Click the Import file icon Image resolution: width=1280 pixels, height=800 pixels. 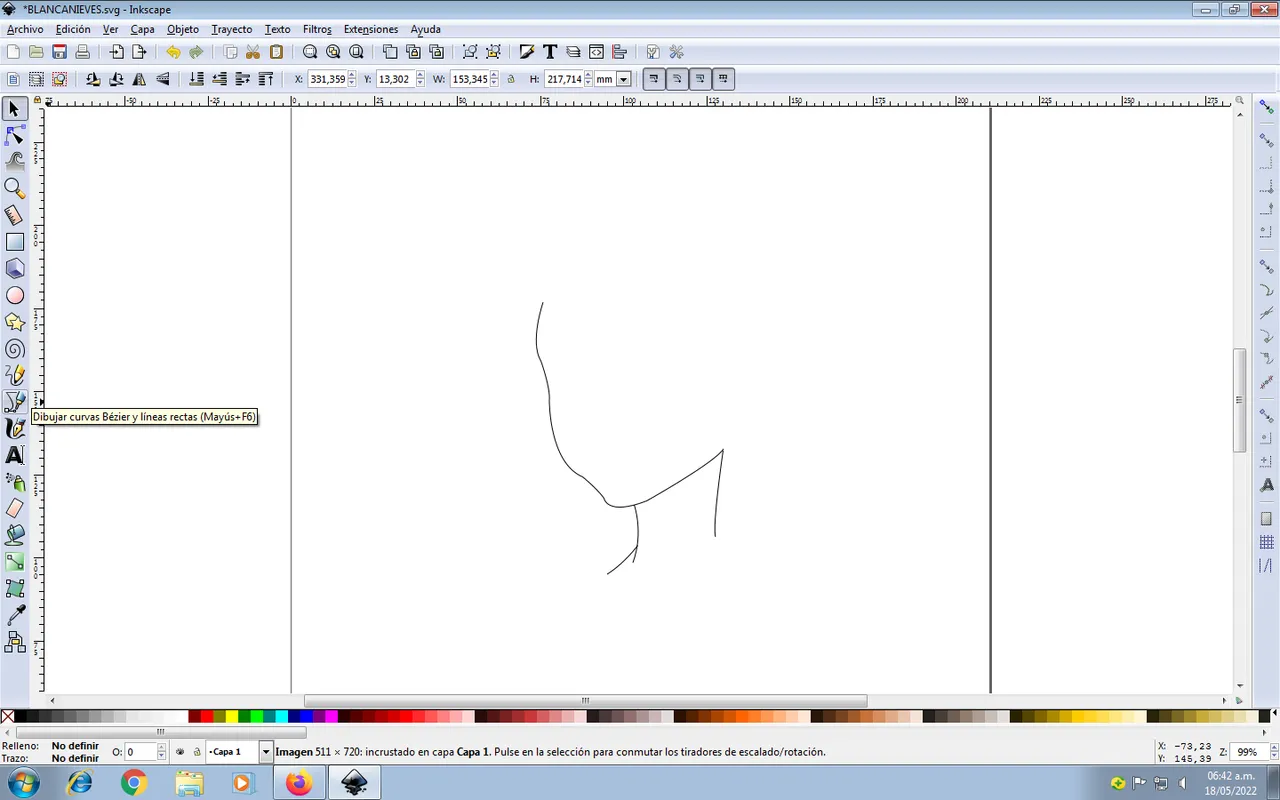tap(117, 52)
